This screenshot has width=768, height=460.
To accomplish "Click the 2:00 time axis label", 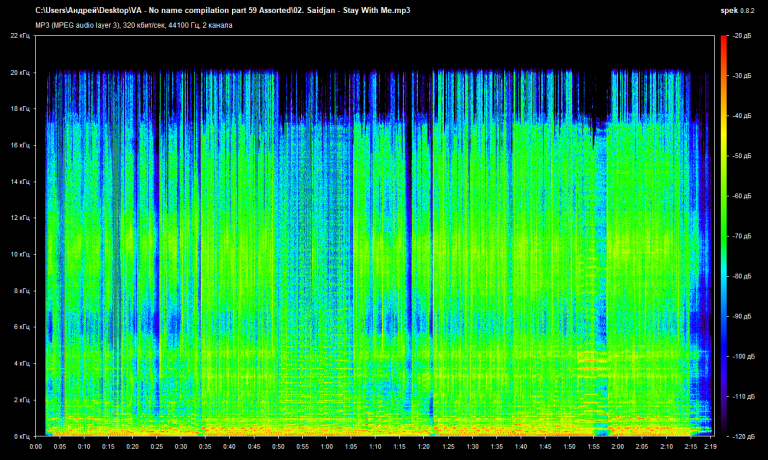I will pos(618,447).
